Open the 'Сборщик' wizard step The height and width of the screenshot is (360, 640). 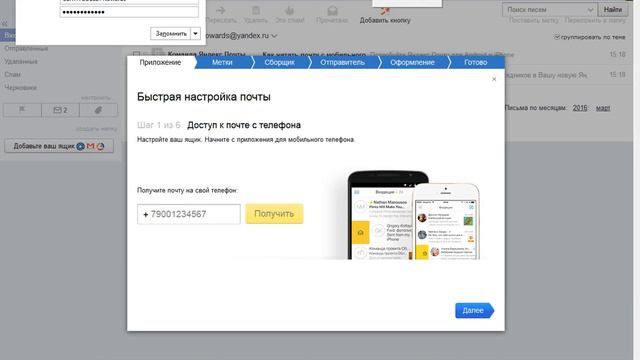(x=280, y=62)
